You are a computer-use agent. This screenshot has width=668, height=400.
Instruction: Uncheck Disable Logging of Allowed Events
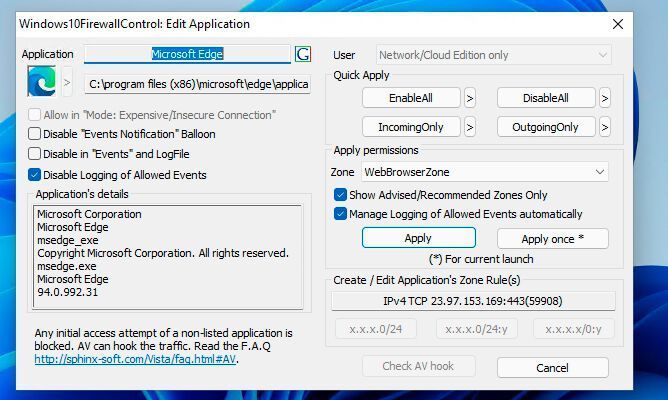(x=35, y=175)
